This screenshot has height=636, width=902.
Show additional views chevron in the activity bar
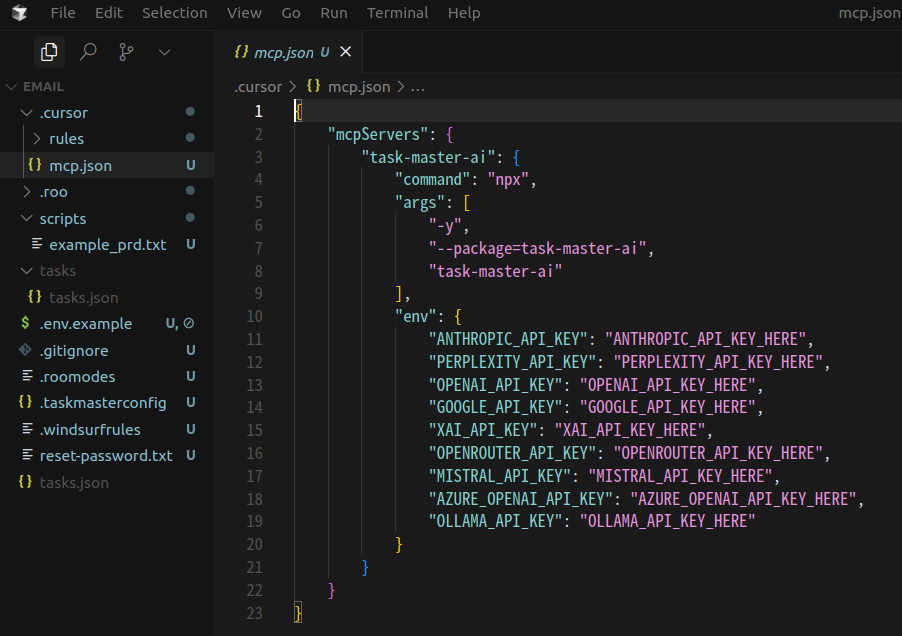165,53
